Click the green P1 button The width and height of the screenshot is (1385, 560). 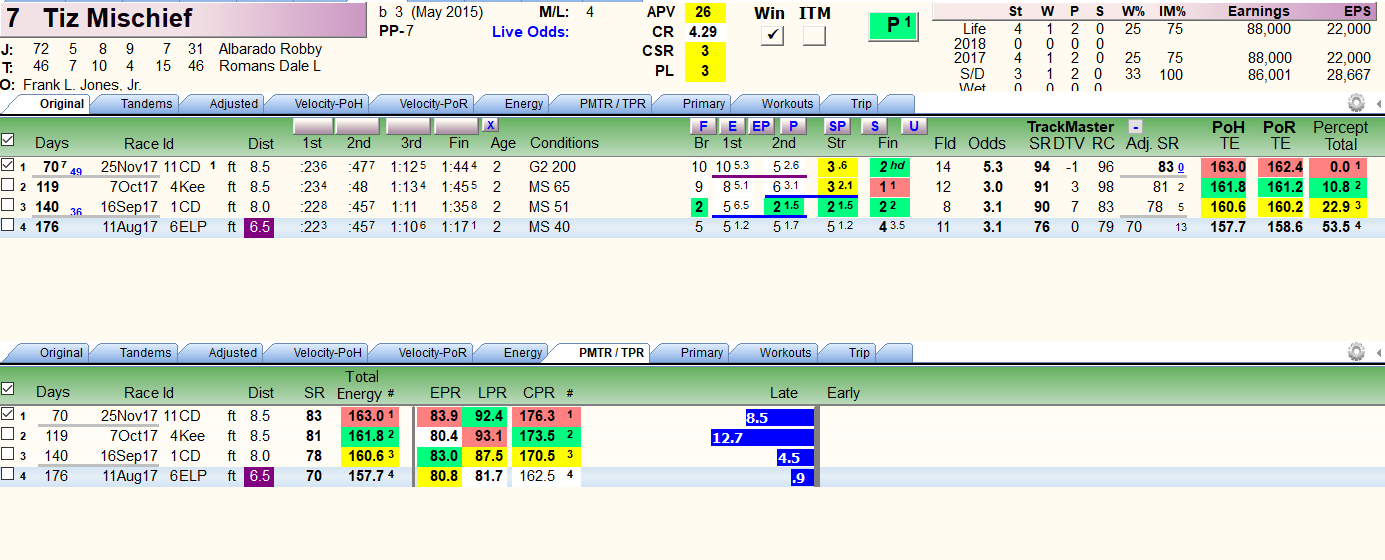click(893, 27)
